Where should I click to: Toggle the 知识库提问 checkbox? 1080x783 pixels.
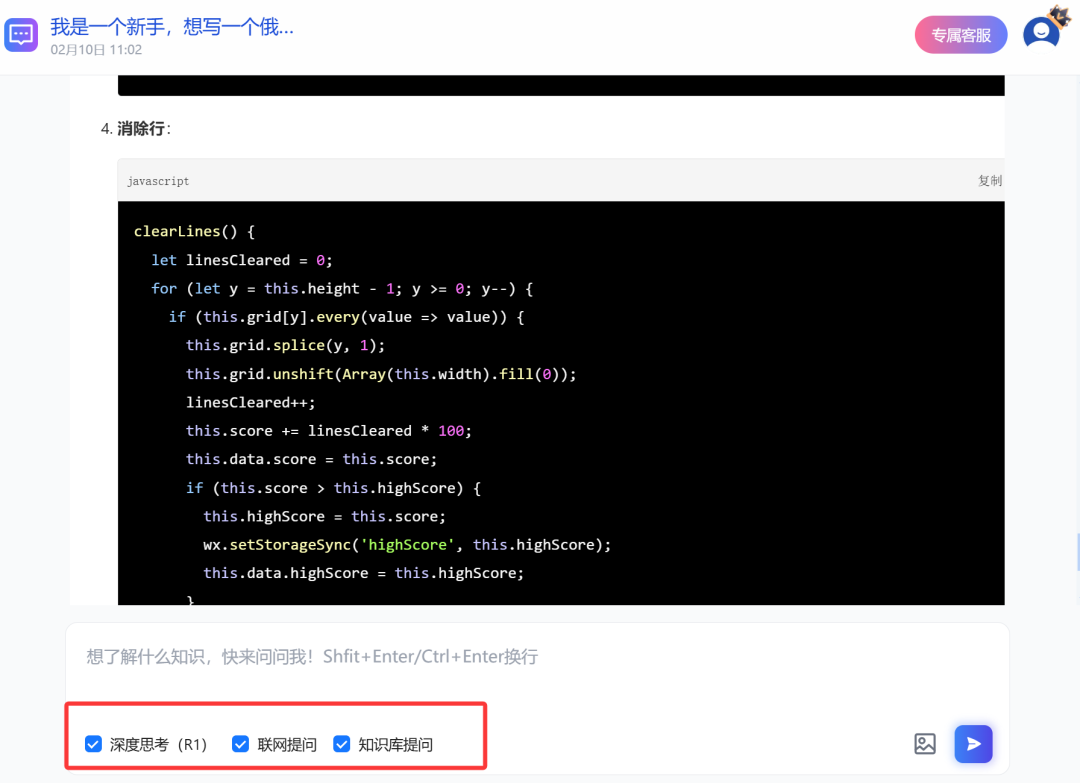342,744
